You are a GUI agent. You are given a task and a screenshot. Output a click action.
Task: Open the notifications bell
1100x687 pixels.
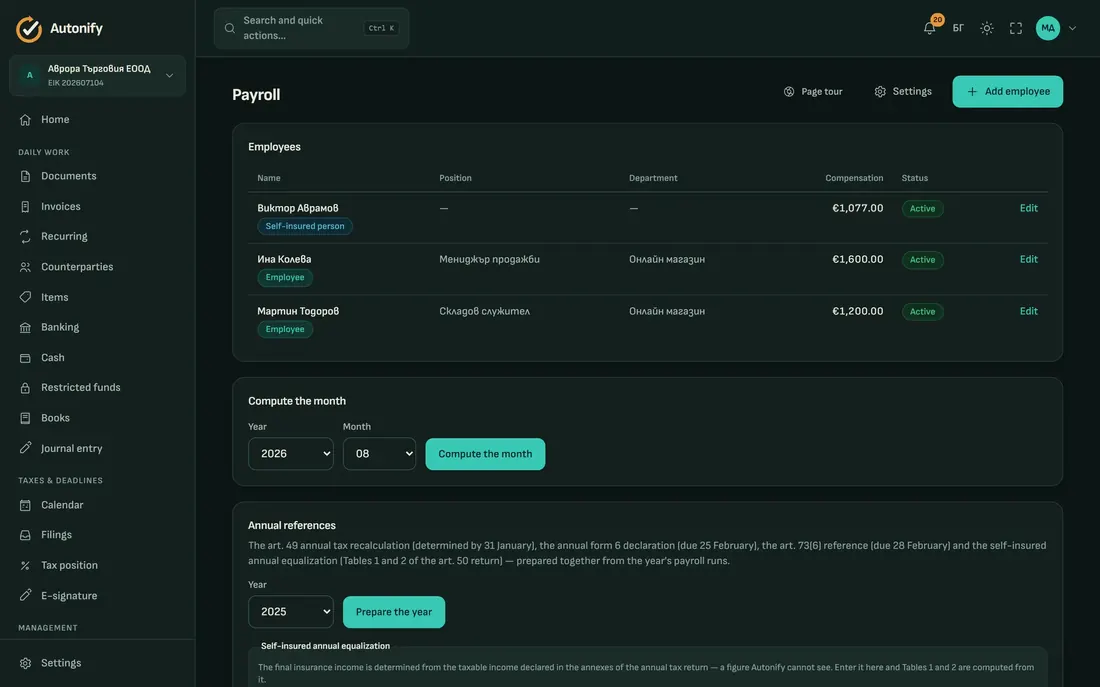point(930,28)
